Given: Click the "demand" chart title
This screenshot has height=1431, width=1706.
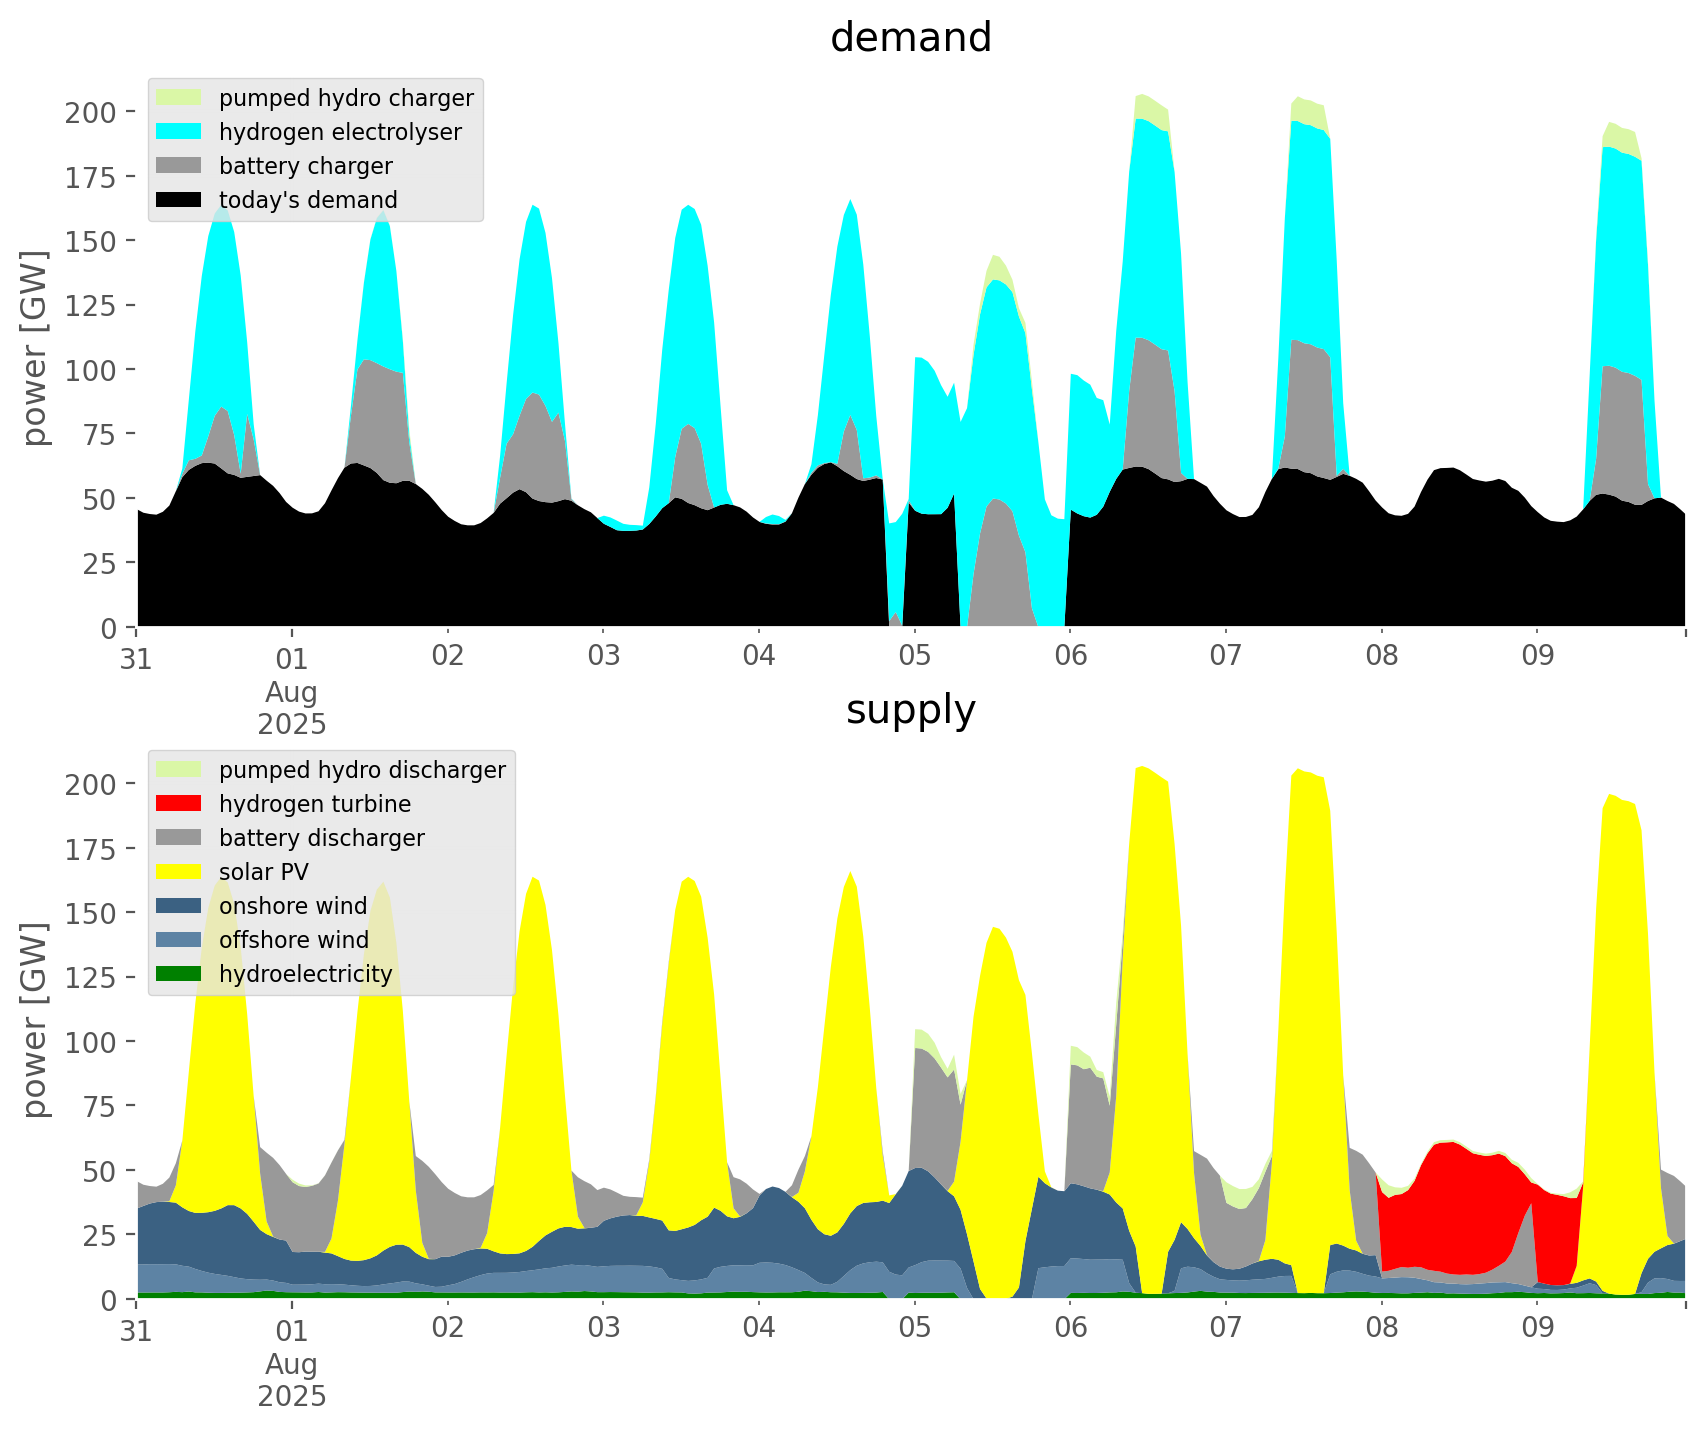Looking at the screenshot, I should tap(910, 38).
